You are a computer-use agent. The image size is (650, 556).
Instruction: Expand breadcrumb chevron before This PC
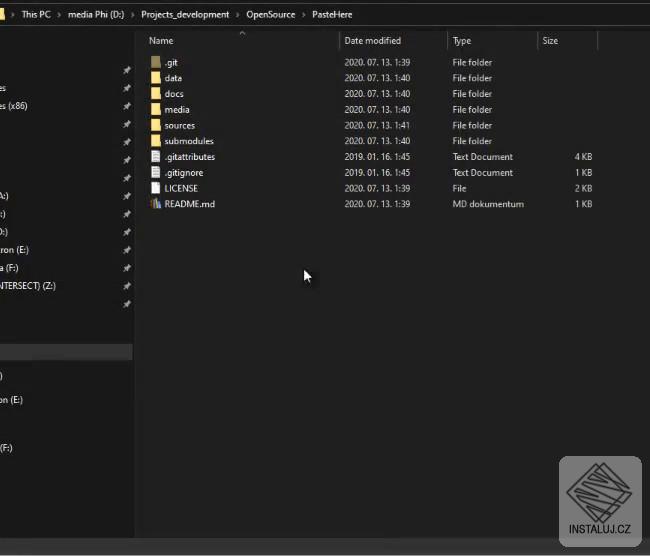(x=13, y=15)
